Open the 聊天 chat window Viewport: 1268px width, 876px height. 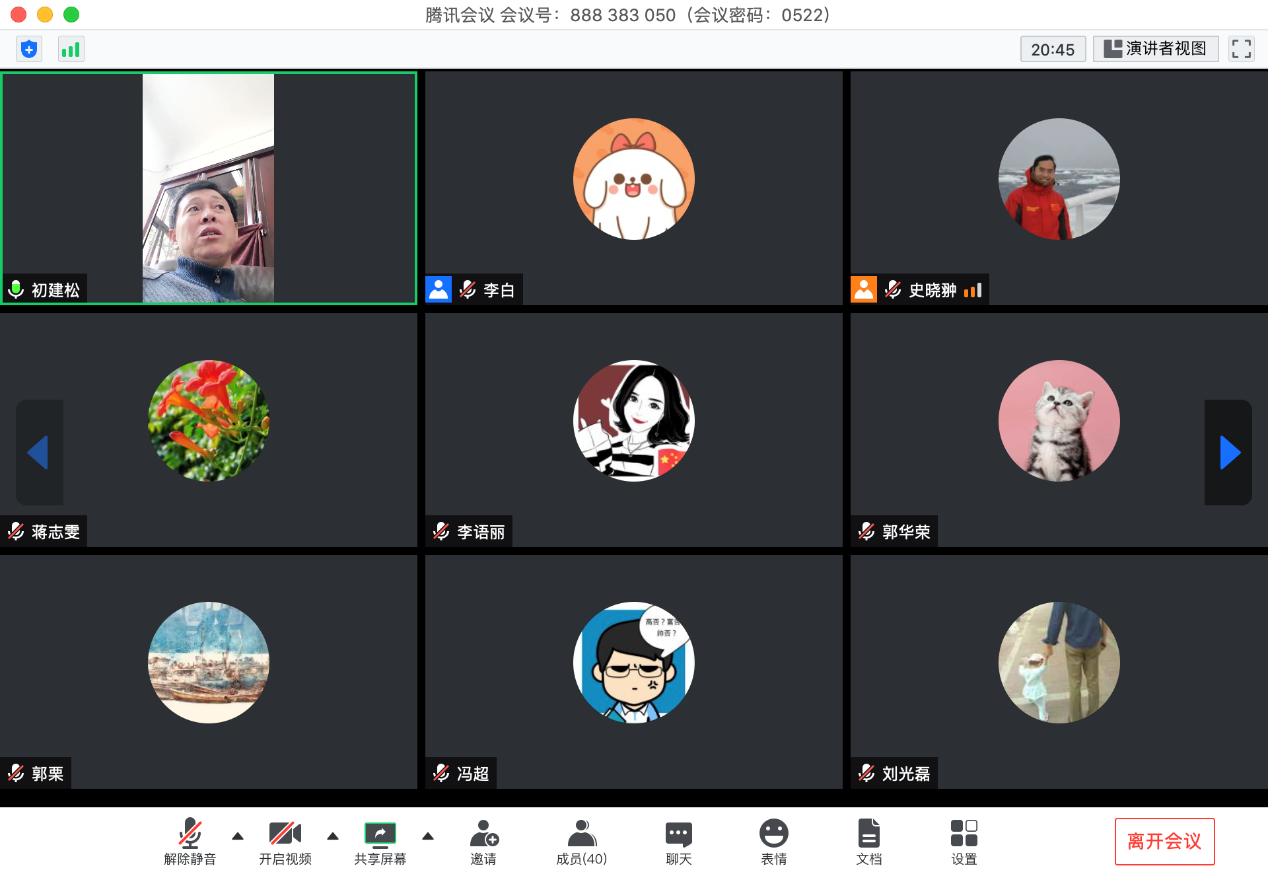pyautogui.click(x=678, y=842)
